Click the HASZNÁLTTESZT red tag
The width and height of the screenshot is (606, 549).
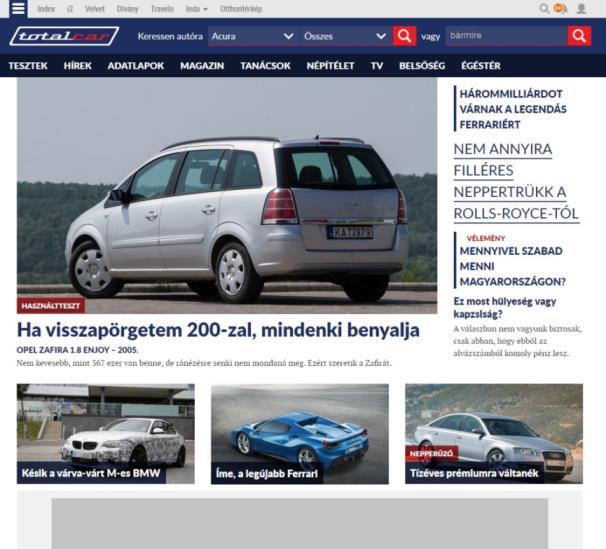point(51,306)
